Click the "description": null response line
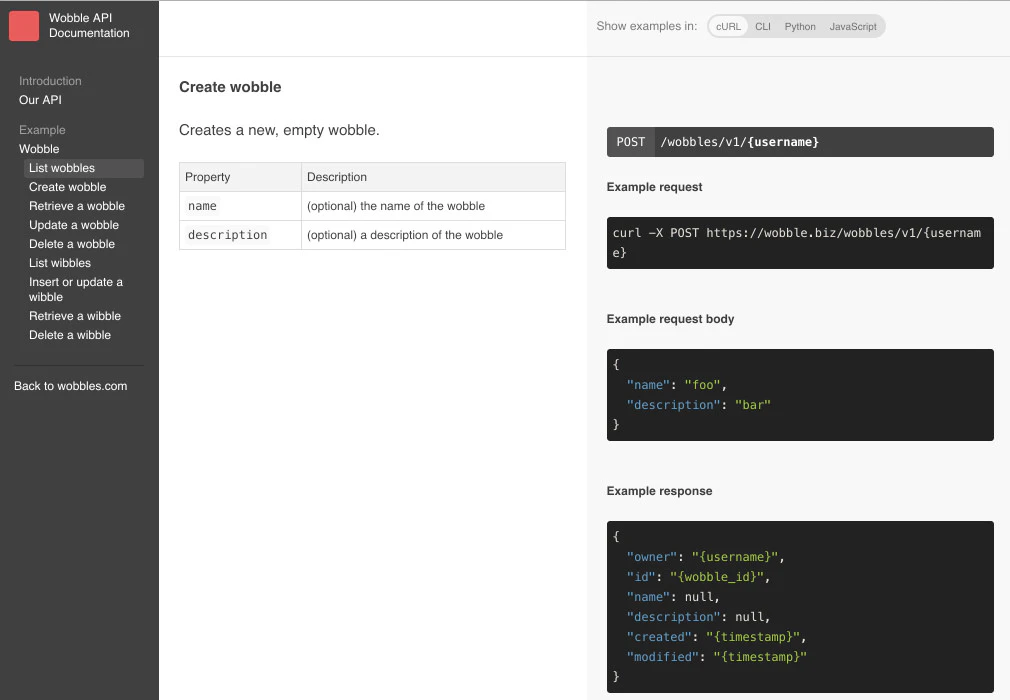Image resolution: width=1010 pixels, height=700 pixels. pos(698,617)
